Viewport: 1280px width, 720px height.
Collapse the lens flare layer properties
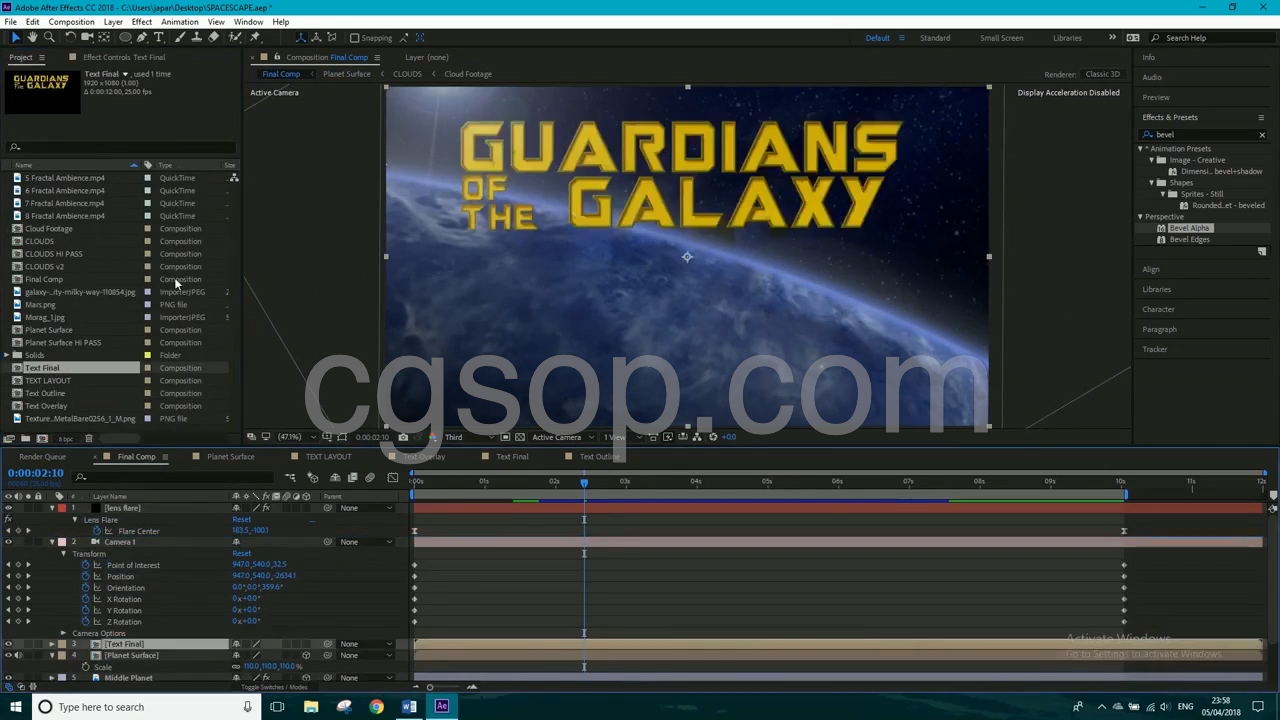52,508
